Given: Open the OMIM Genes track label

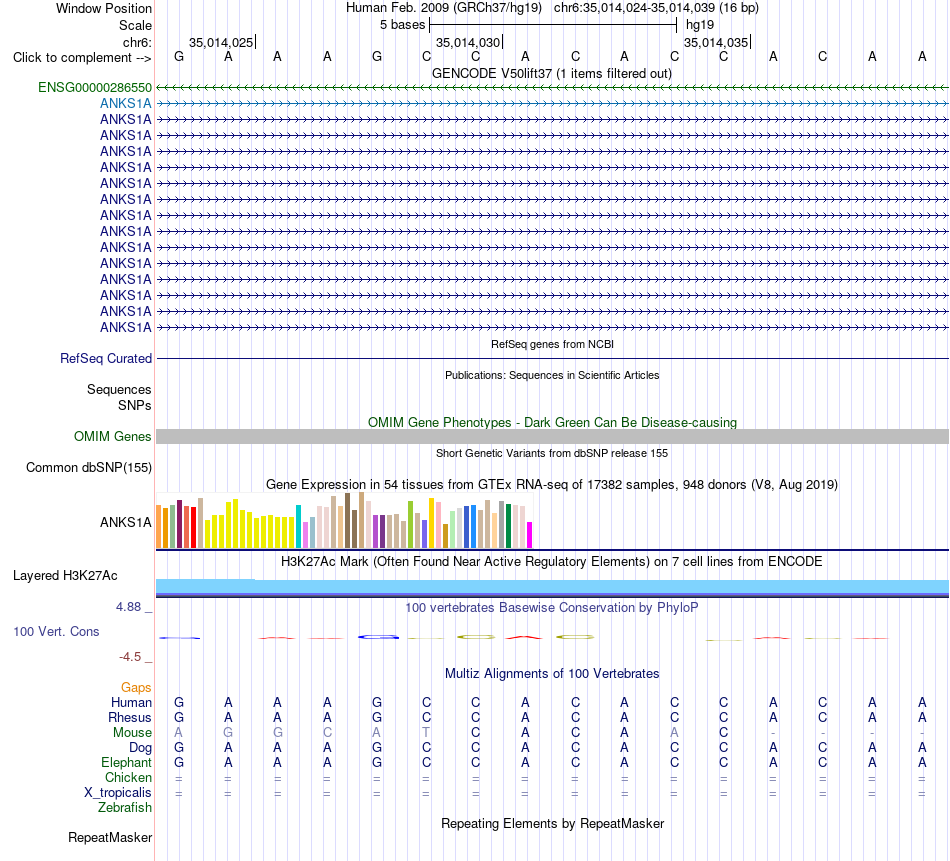Looking at the screenshot, I should pos(113,436).
